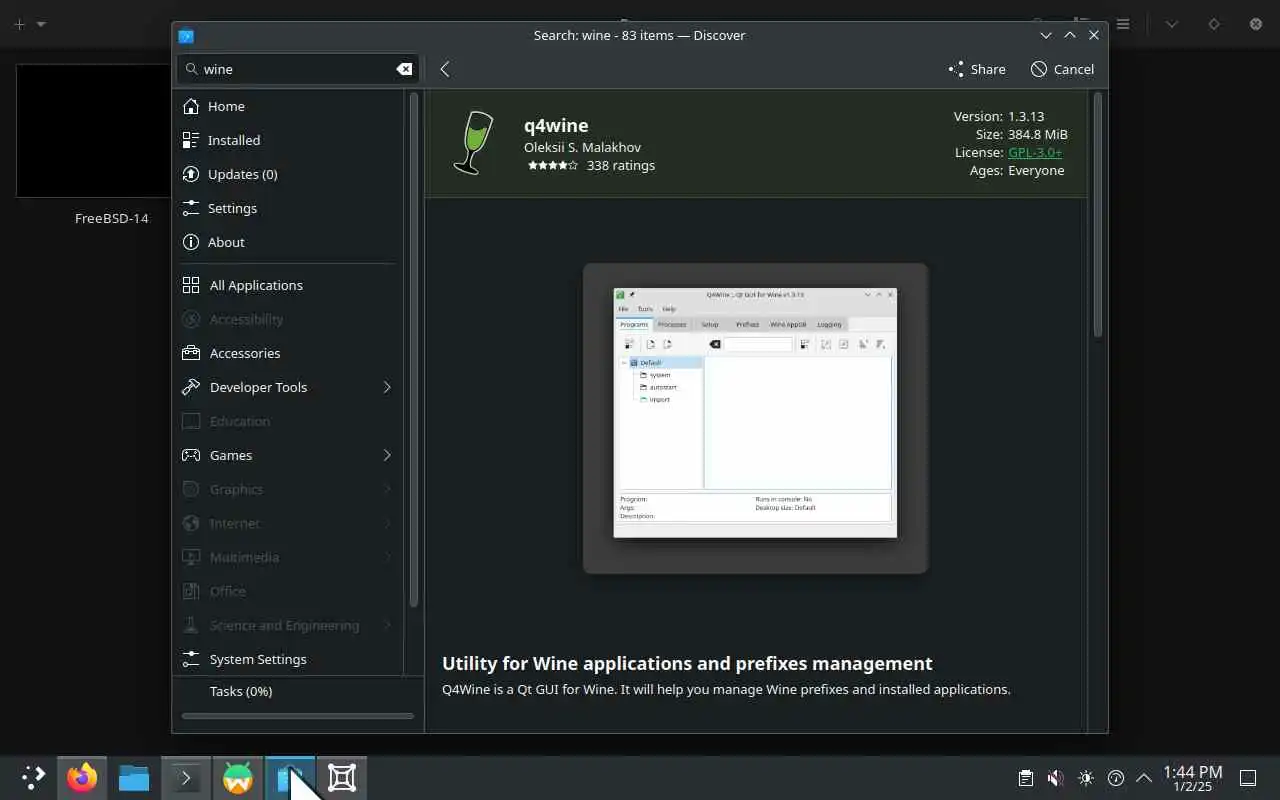Image resolution: width=1280 pixels, height=800 pixels.
Task: Open the hamburger menu in background window
Action: pos(1123,24)
